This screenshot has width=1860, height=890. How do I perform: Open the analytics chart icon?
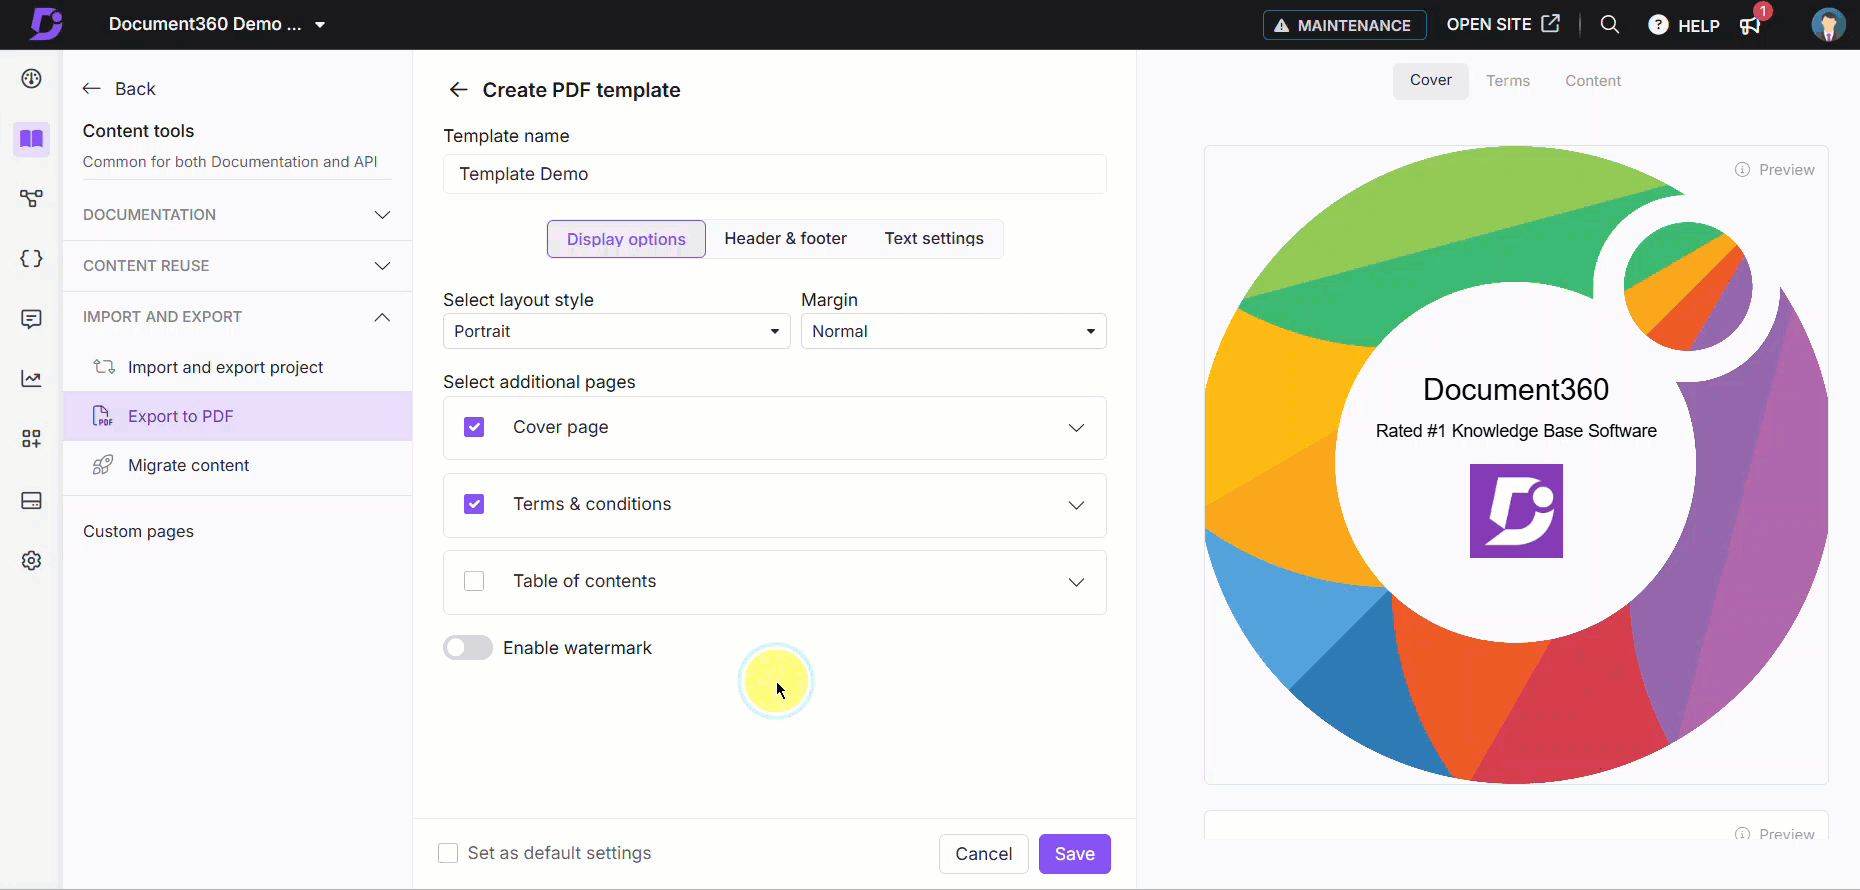tap(32, 379)
